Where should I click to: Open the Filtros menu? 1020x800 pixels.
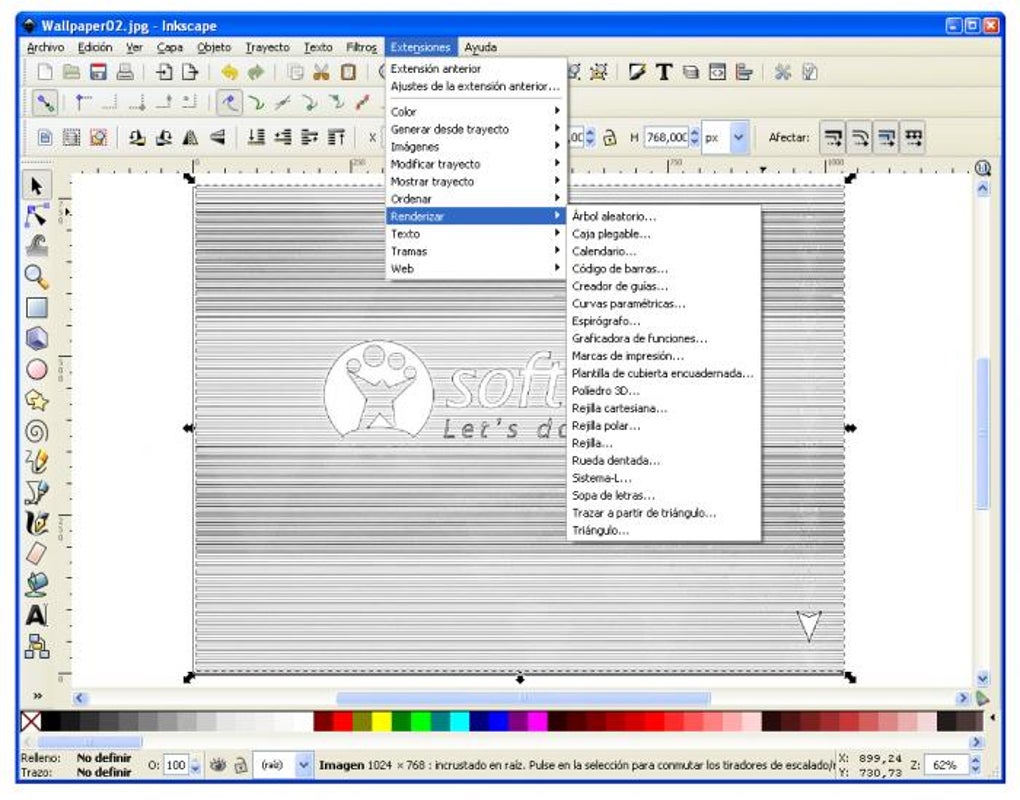361,47
